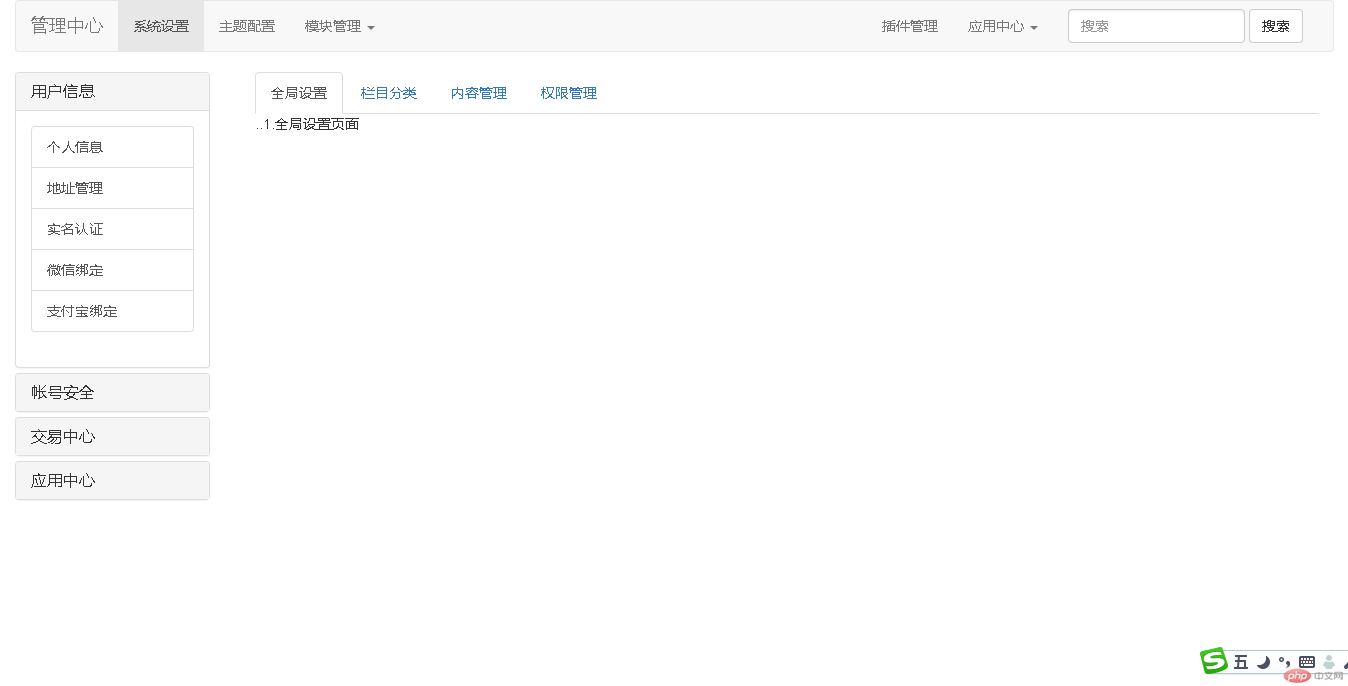This screenshot has width=1348, height=686.
Task: Open the 模块管理 dropdown menu
Action: point(339,26)
